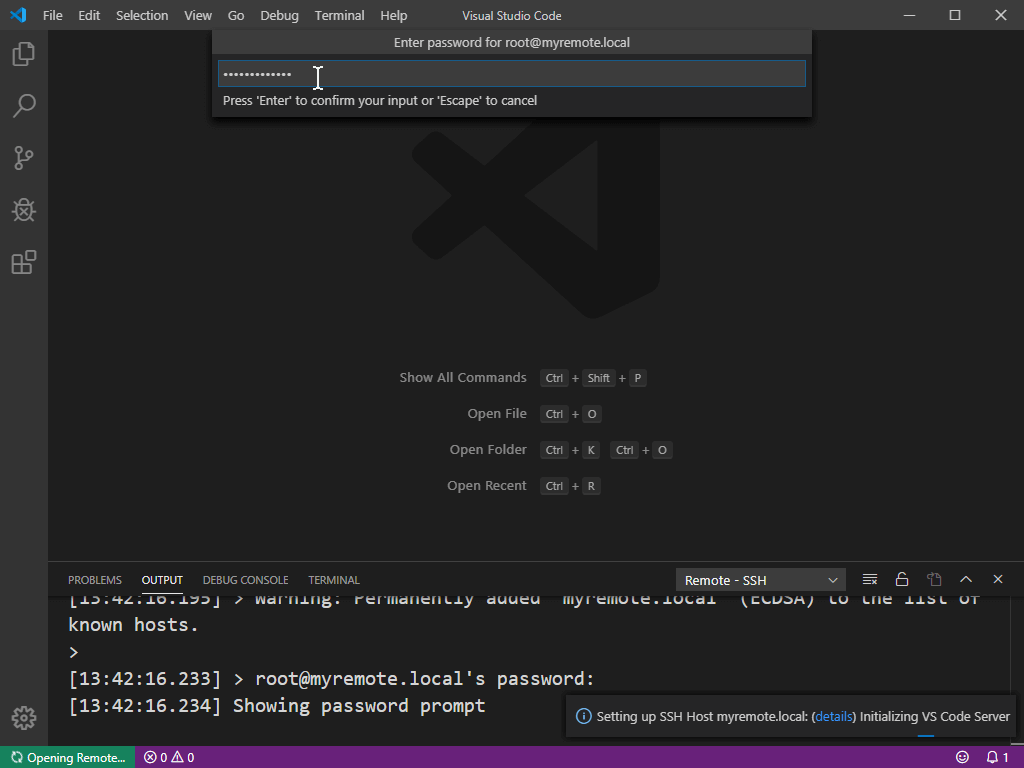Image resolution: width=1024 pixels, height=768 pixels.
Task: Expand the details of SSH setup notification
Action: pos(831,716)
